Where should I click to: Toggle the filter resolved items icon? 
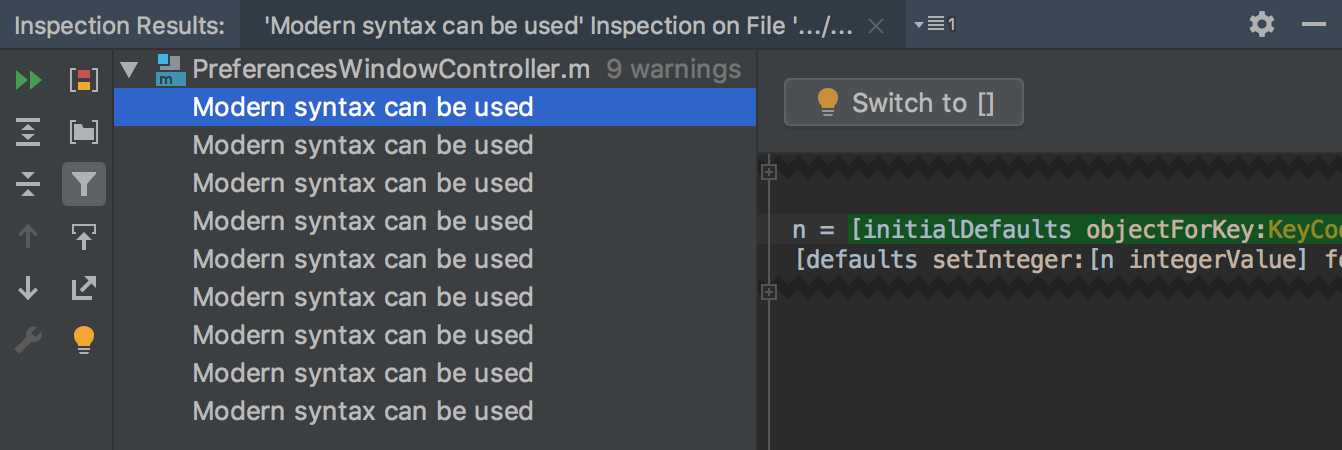coord(84,184)
